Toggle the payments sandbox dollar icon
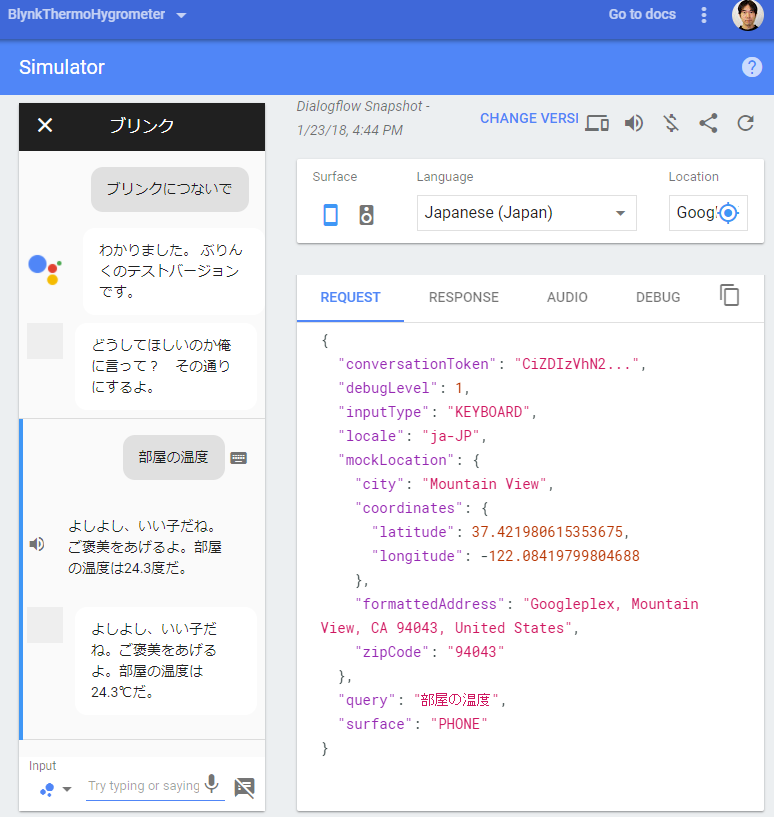Screen dimensions: 774x817 pyautogui.click(x=671, y=123)
